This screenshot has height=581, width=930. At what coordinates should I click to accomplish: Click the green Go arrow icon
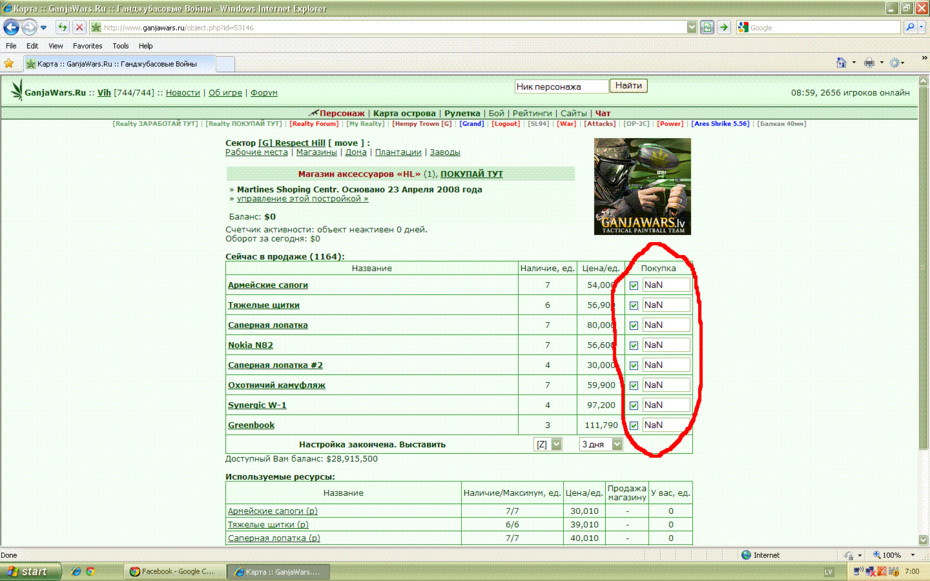pyautogui.click(x=724, y=27)
